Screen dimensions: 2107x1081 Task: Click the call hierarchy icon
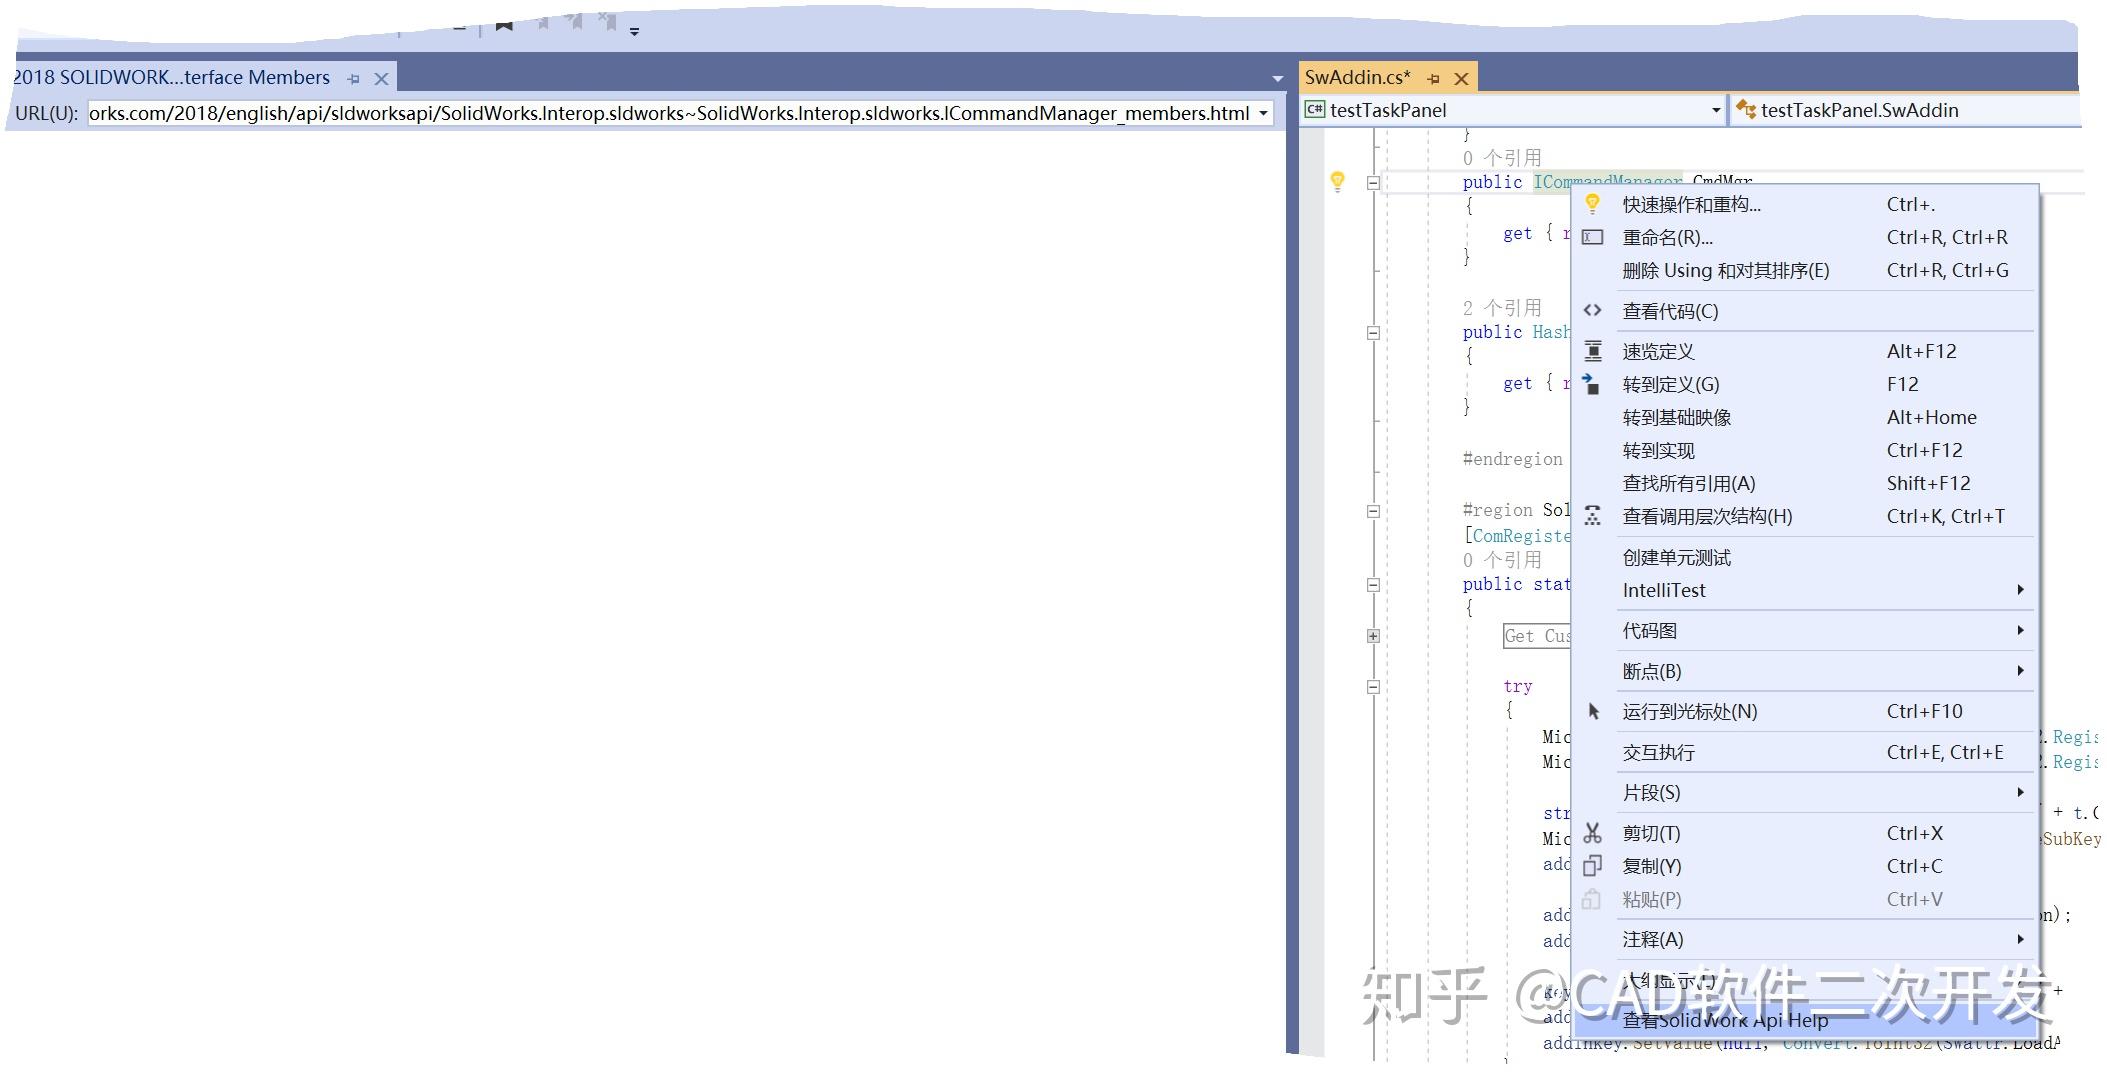tap(1593, 516)
